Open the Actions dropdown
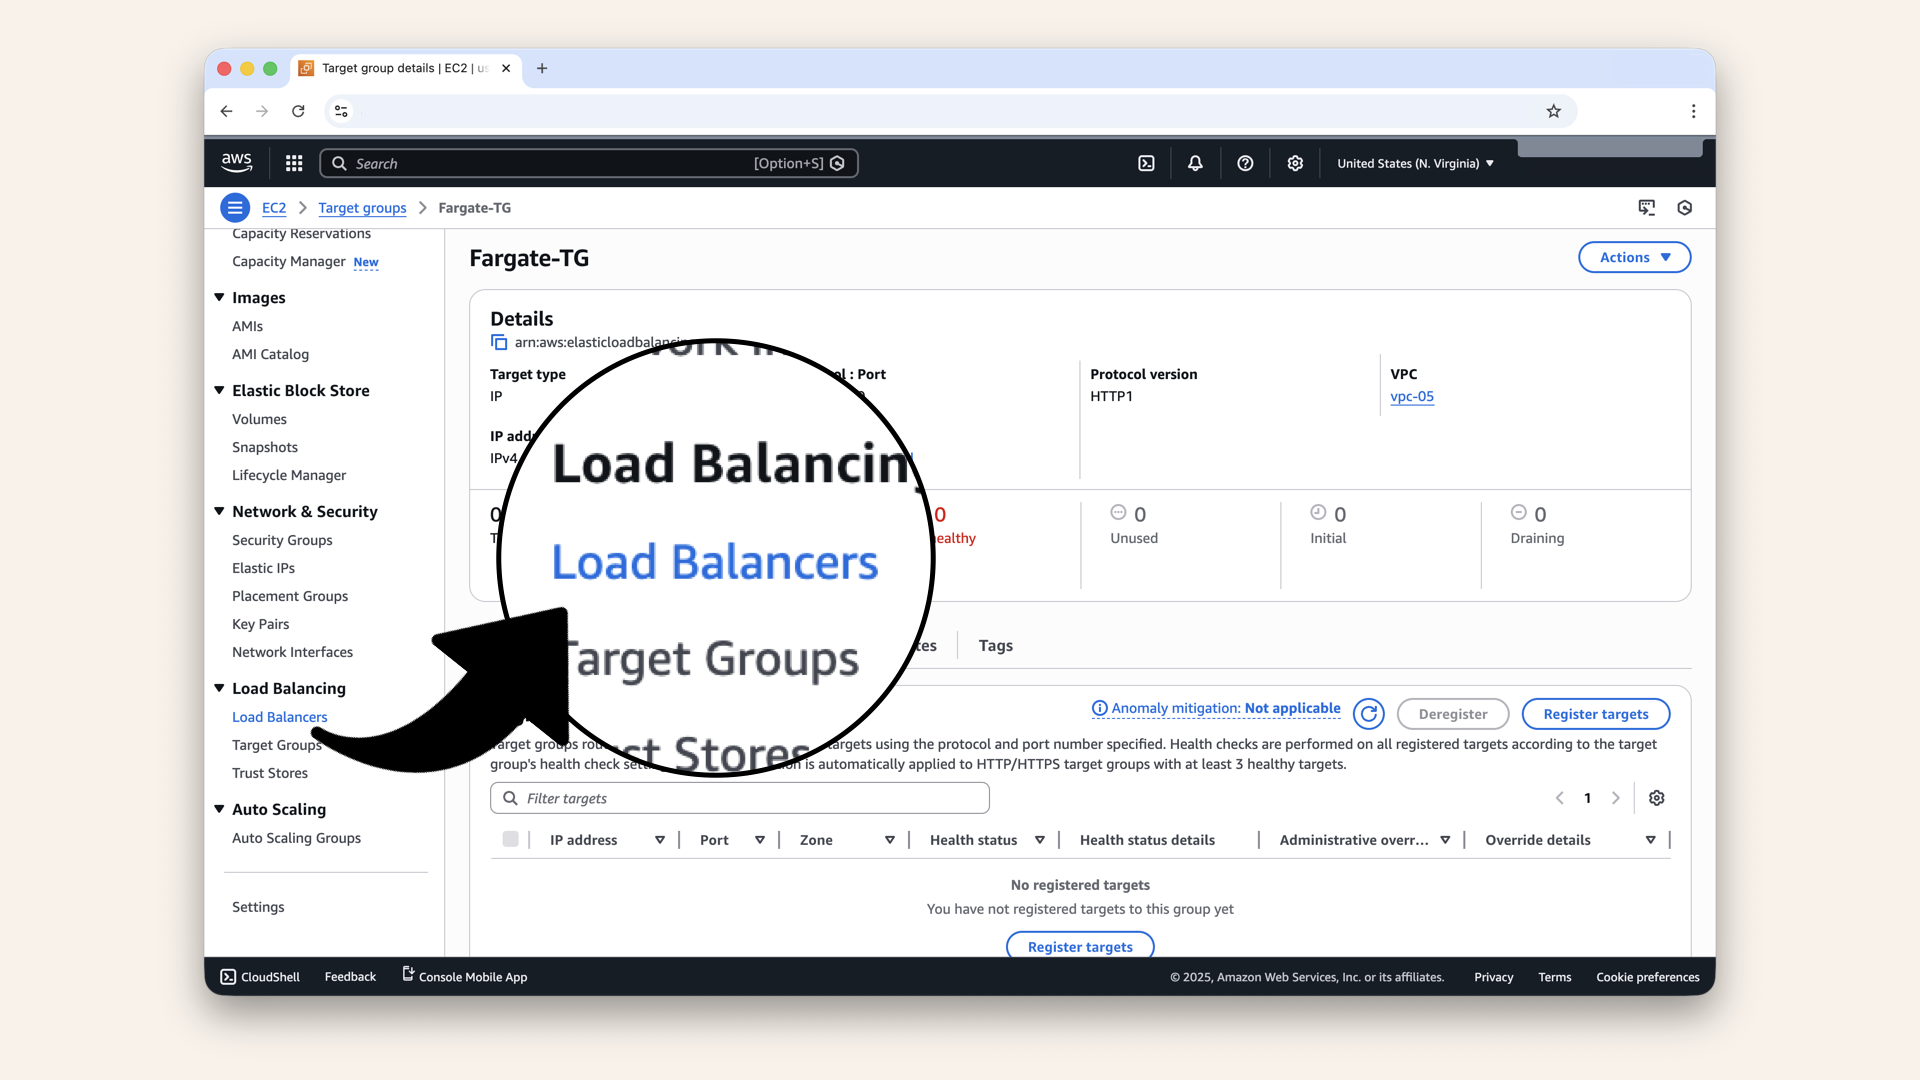This screenshot has height=1080, width=1920. [x=1634, y=257]
